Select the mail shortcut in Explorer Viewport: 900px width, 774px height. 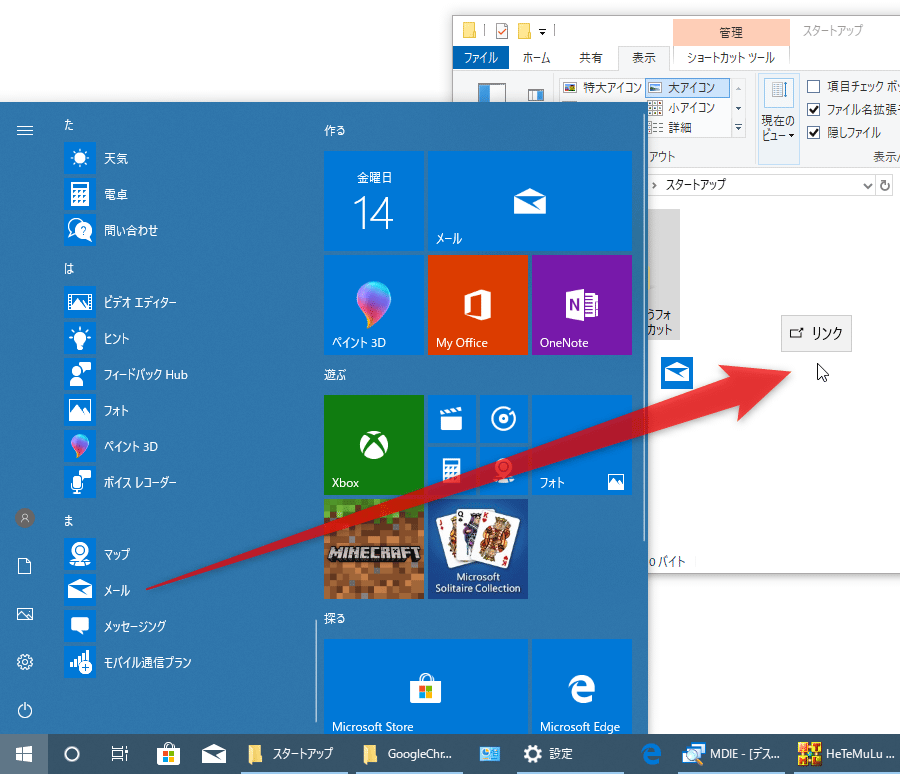tap(677, 373)
